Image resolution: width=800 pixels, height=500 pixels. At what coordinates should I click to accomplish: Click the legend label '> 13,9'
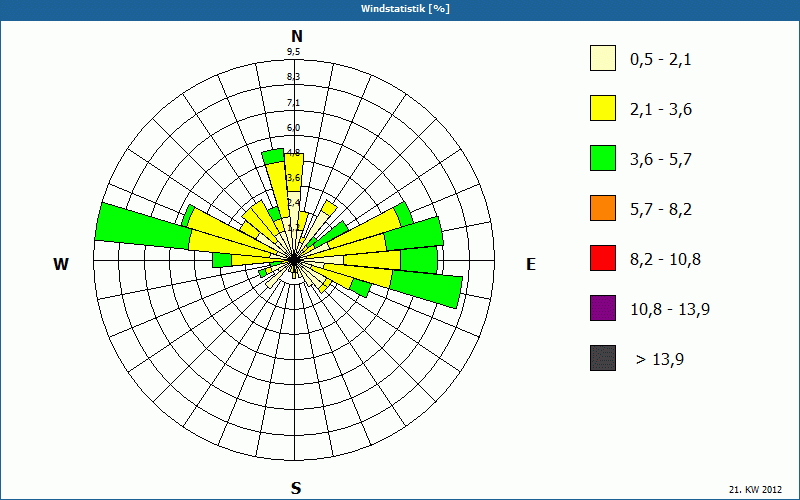coord(660,360)
